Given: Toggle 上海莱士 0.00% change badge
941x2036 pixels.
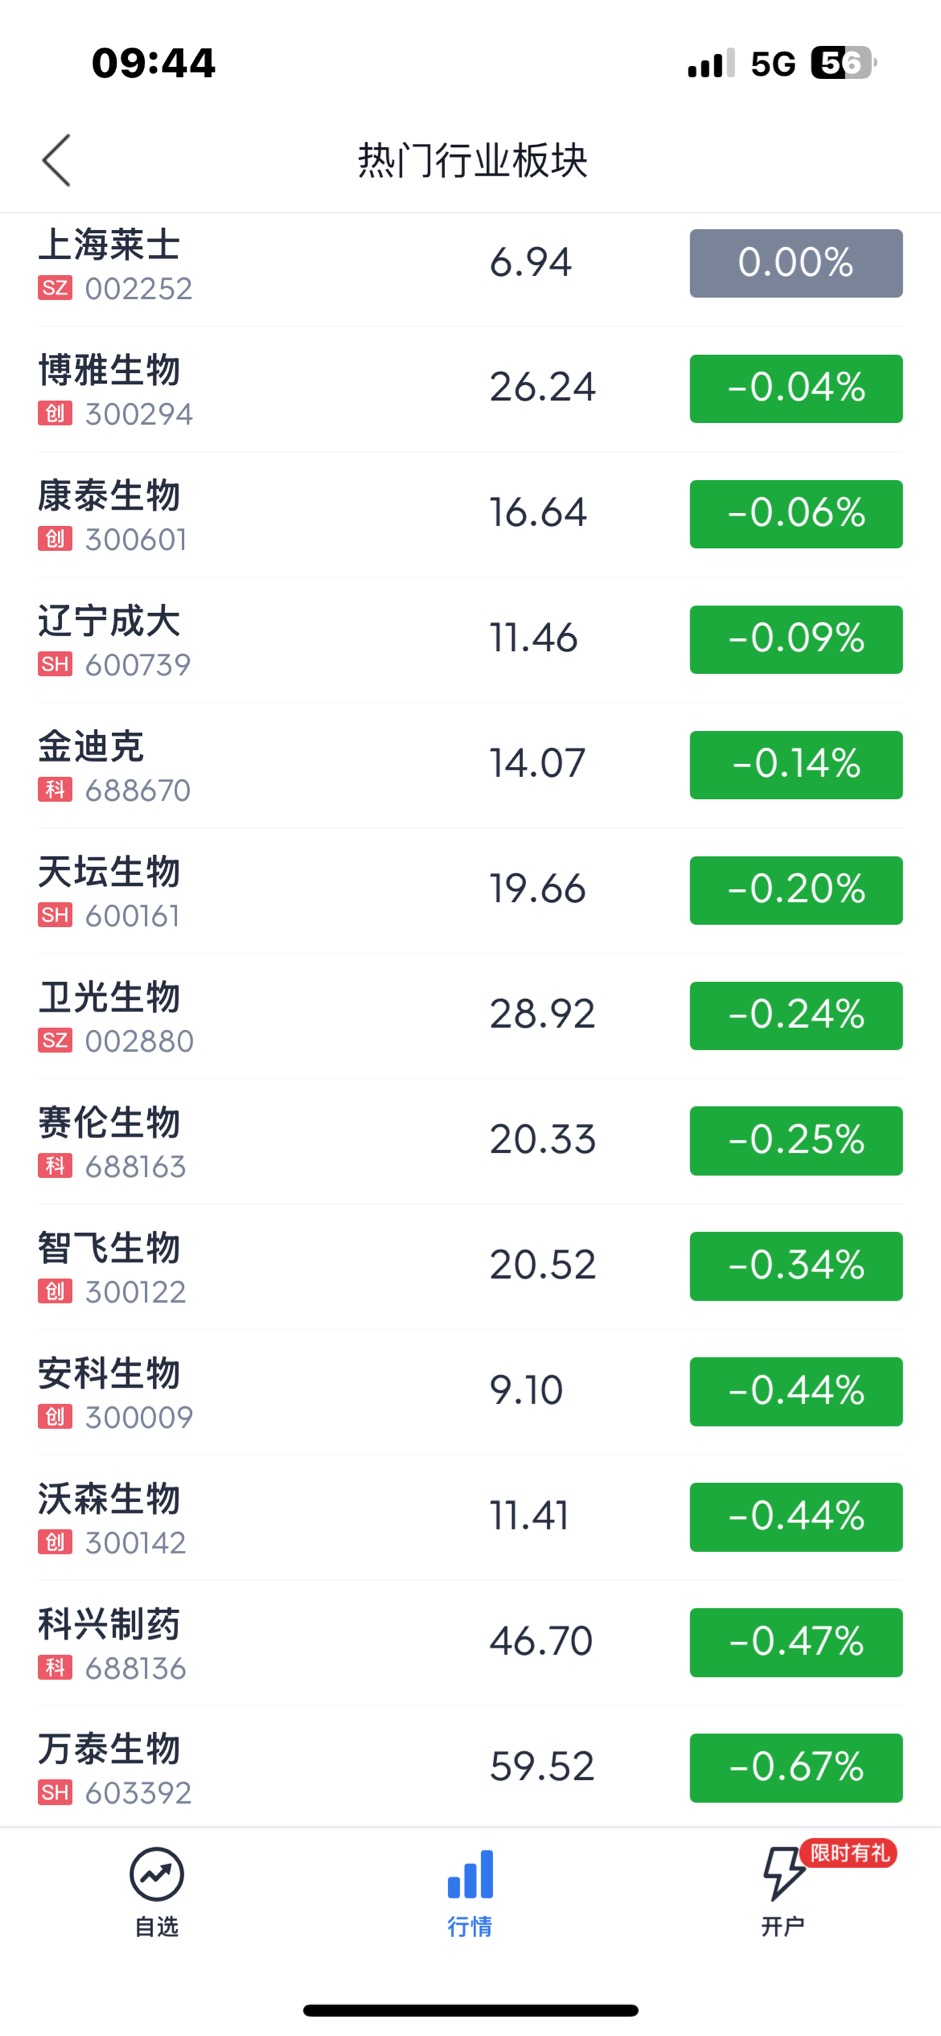Looking at the screenshot, I should coord(796,263).
